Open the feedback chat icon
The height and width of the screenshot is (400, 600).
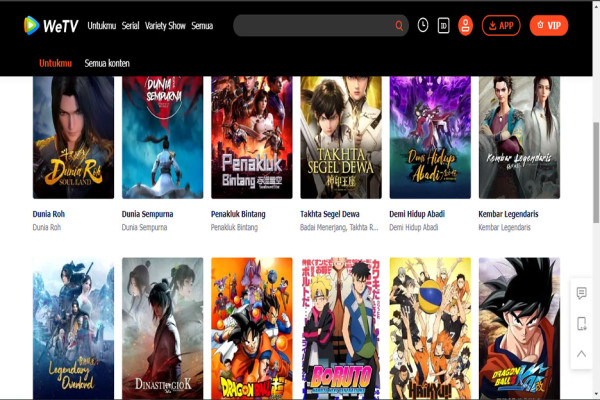pos(582,293)
